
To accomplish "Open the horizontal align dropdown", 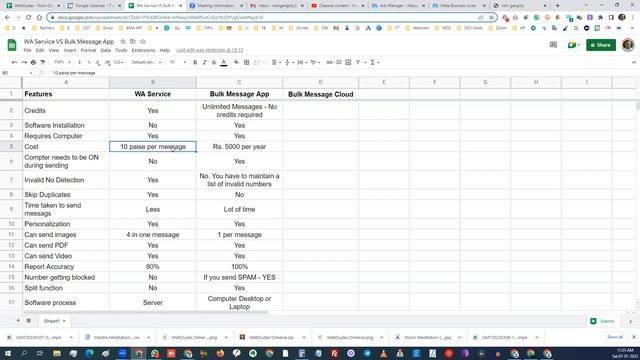I will pyautogui.click(x=276, y=62).
